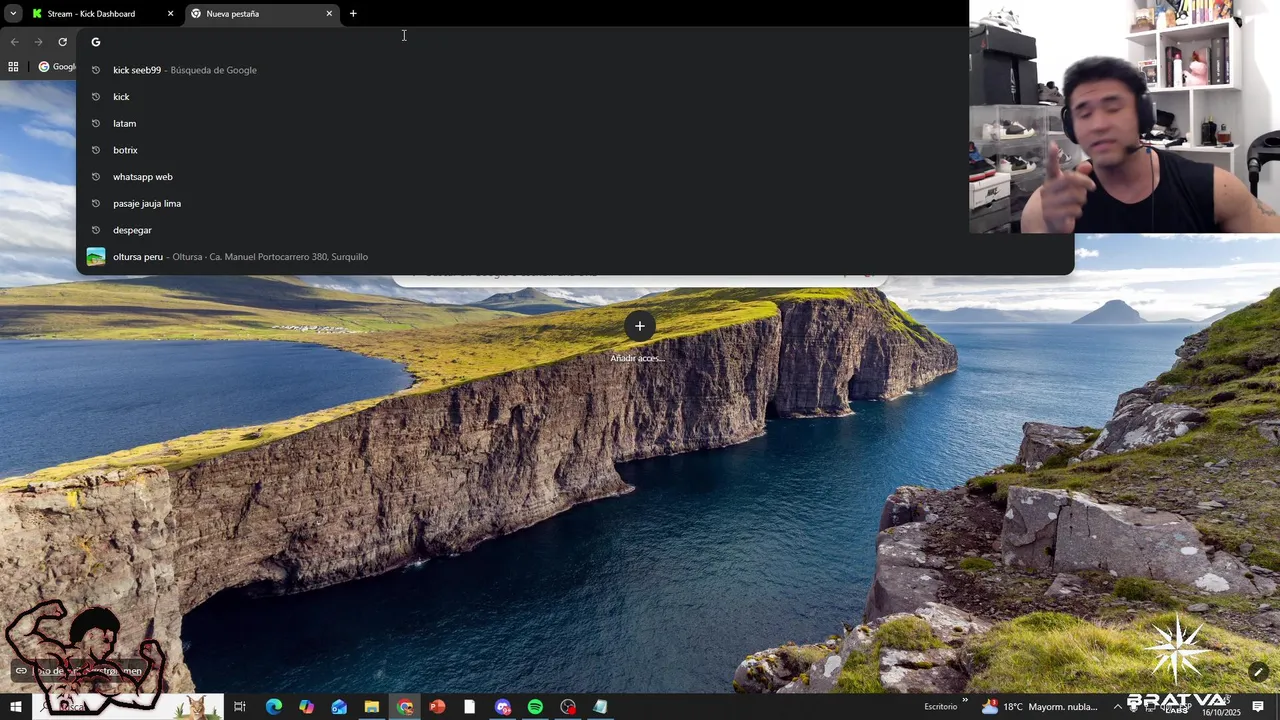Launch Microsoft Edge from the taskbar
Image resolution: width=1280 pixels, height=720 pixels.
273,707
